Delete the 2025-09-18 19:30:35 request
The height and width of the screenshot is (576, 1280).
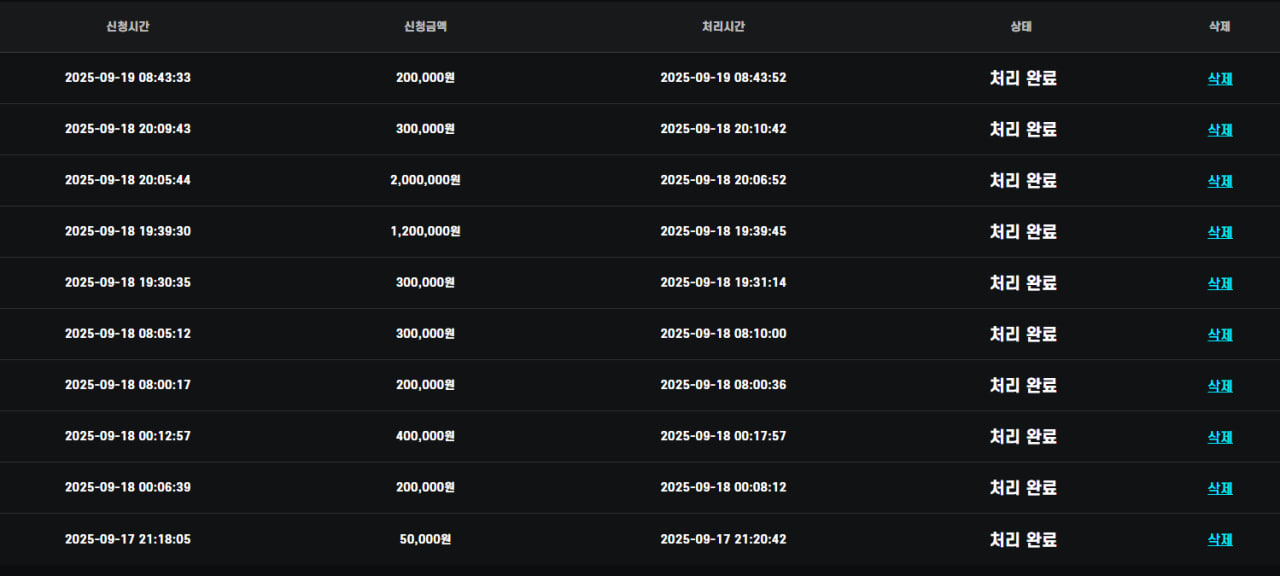pyautogui.click(x=1219, y=284)
